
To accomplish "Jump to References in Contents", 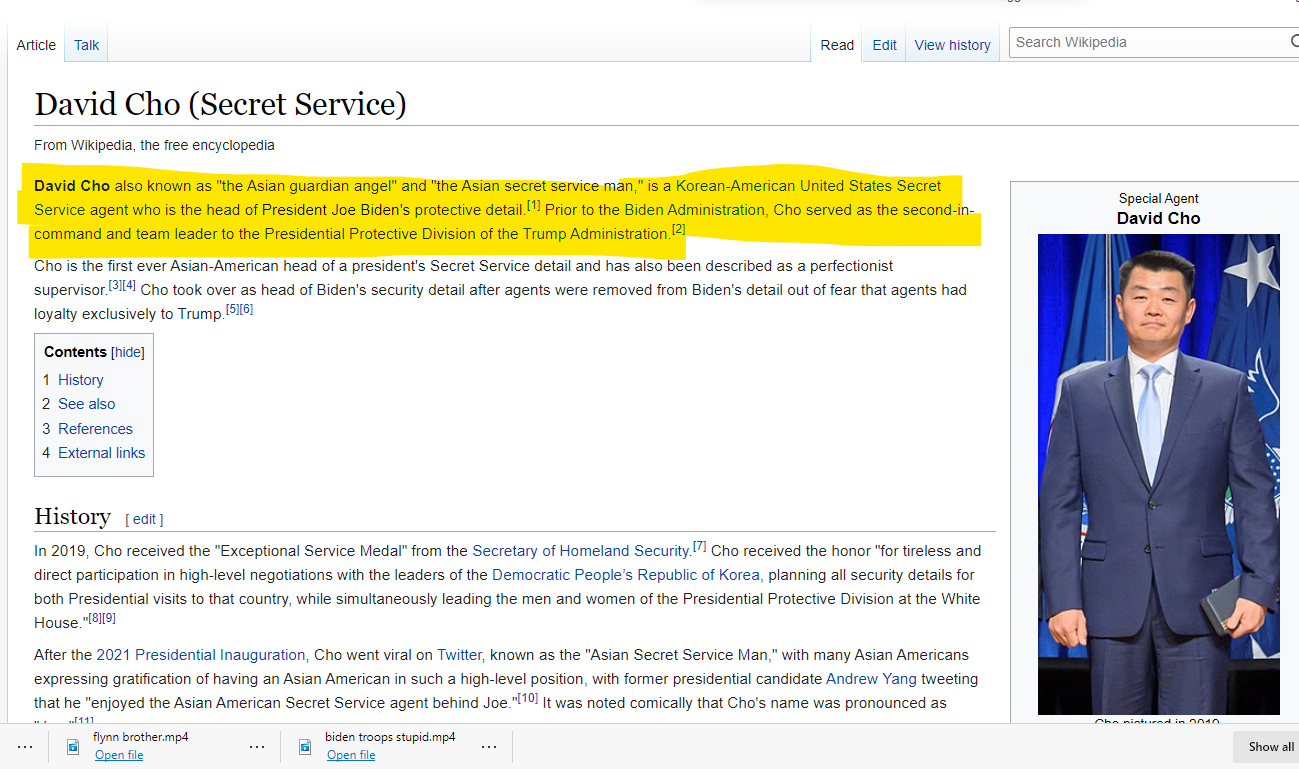I will pos(95,429).
